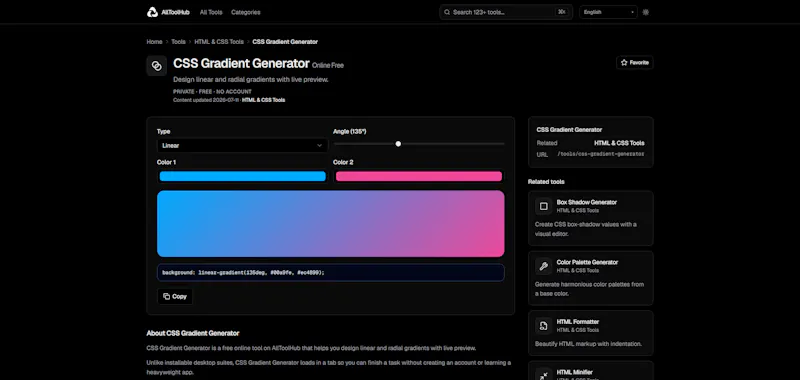Open the Color Palette Generator card title

[587, 262]
